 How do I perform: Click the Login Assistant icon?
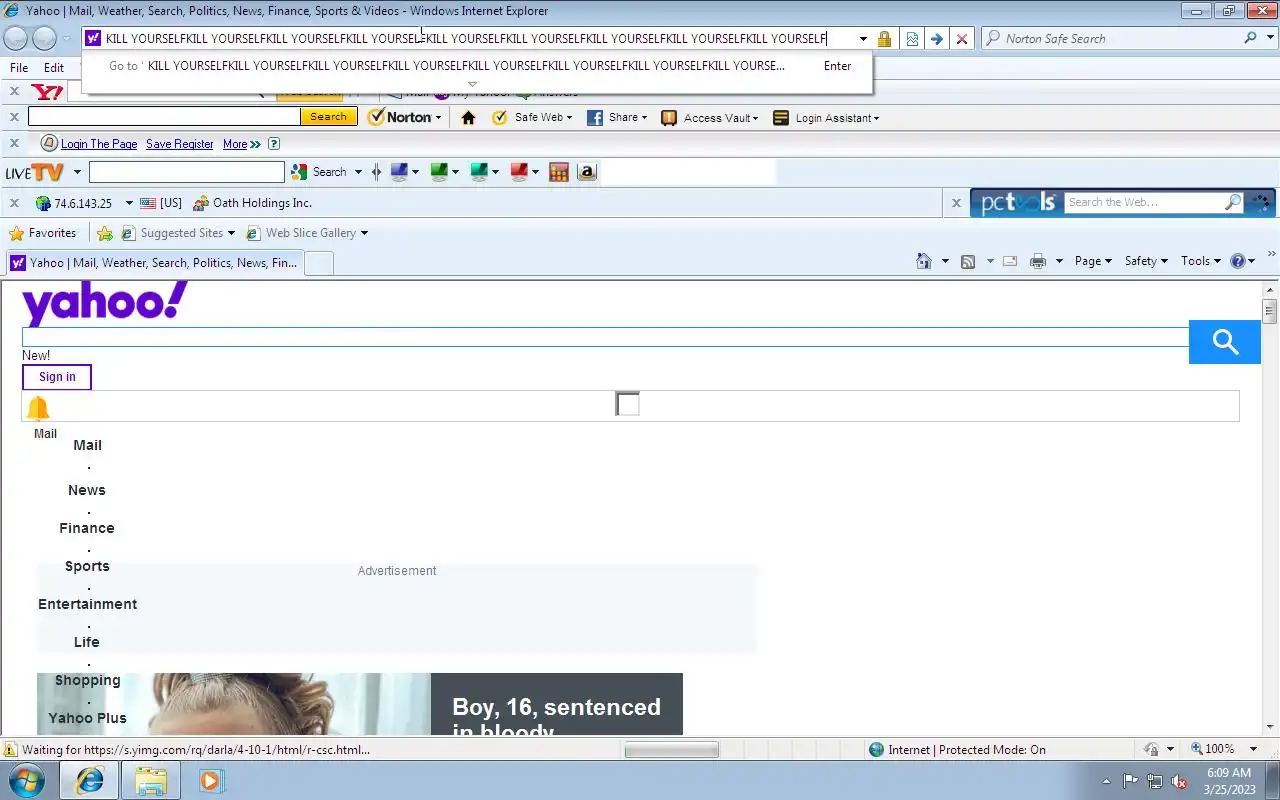[x=781, y=117]
